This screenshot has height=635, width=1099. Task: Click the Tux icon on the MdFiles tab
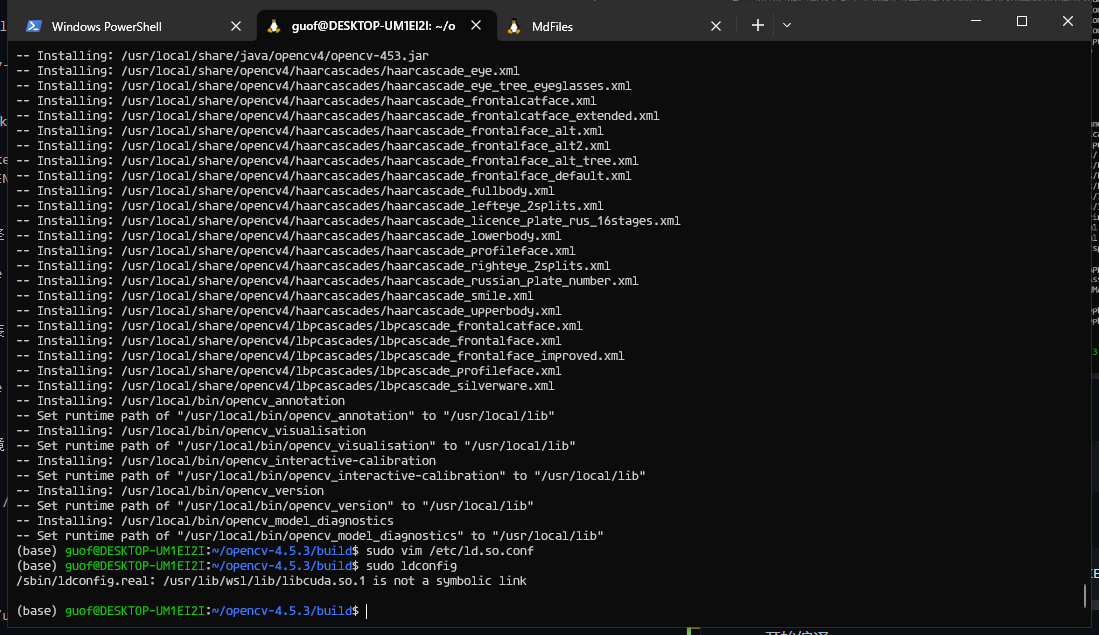(514, 26)
